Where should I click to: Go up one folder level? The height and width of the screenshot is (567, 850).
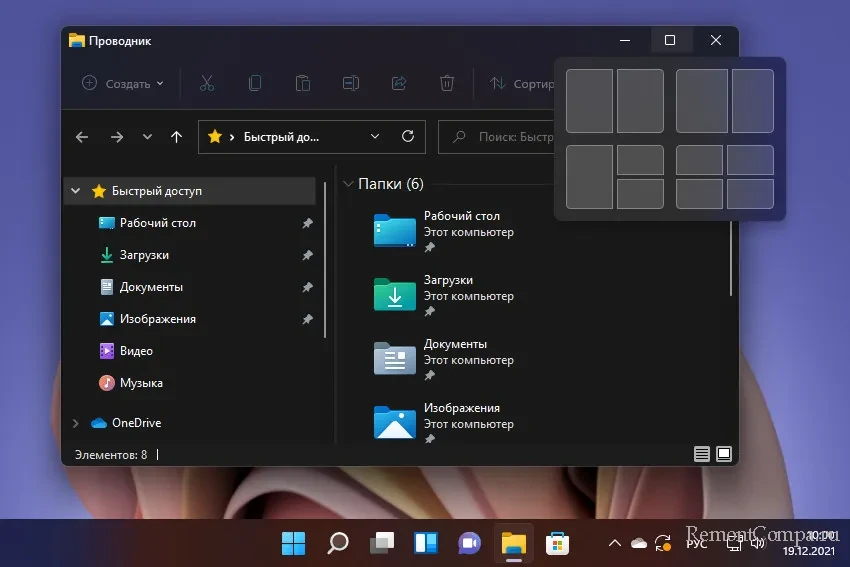pos(177,137)
